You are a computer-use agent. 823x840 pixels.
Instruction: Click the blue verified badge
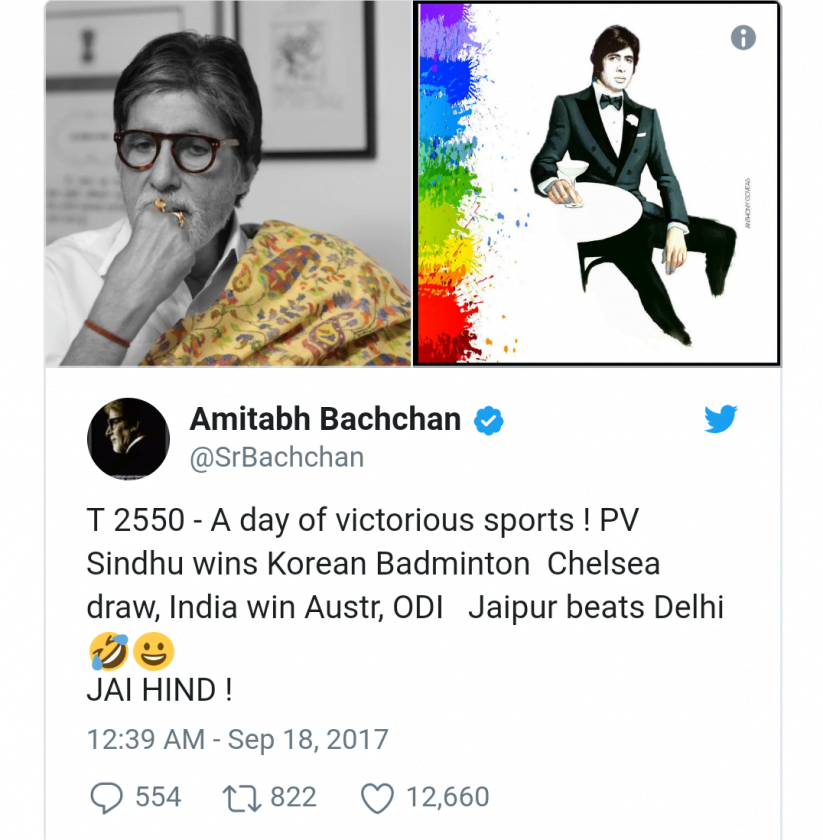488,421
